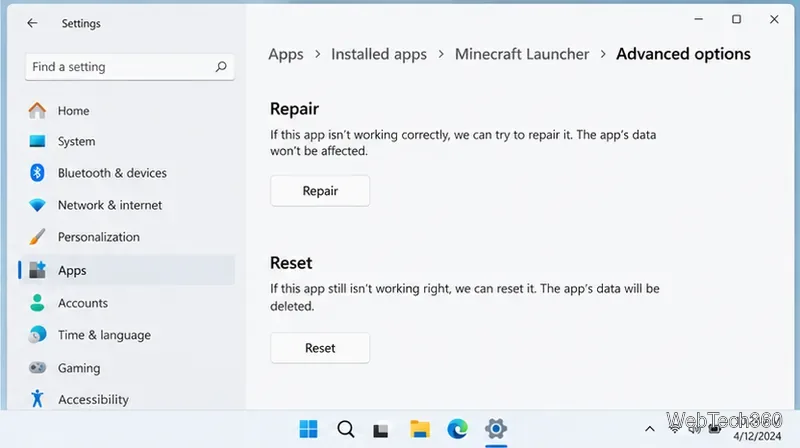
Task: Click the Reset button
Action: tap(320, 348)
